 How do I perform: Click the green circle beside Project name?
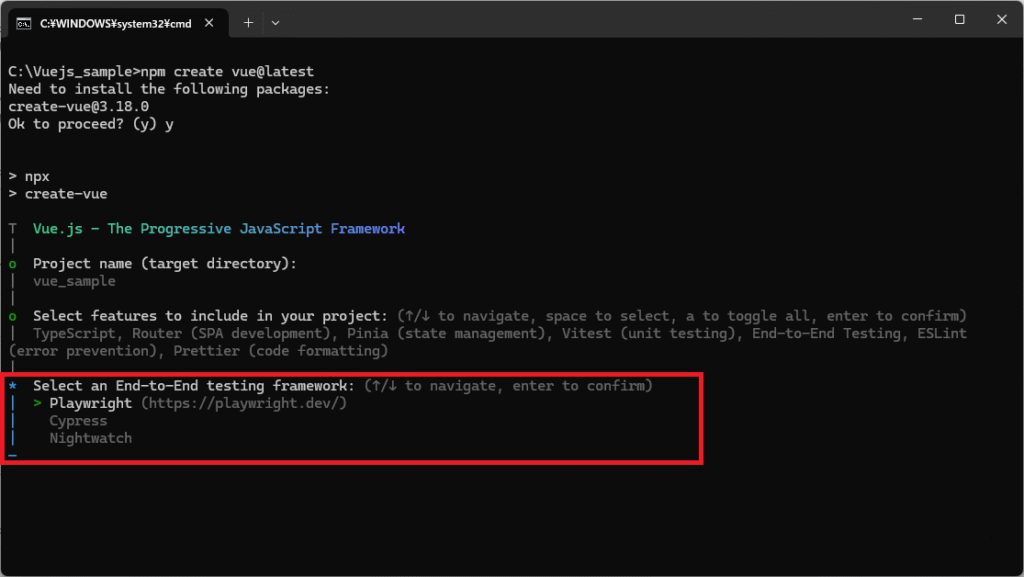click(12, 264)
